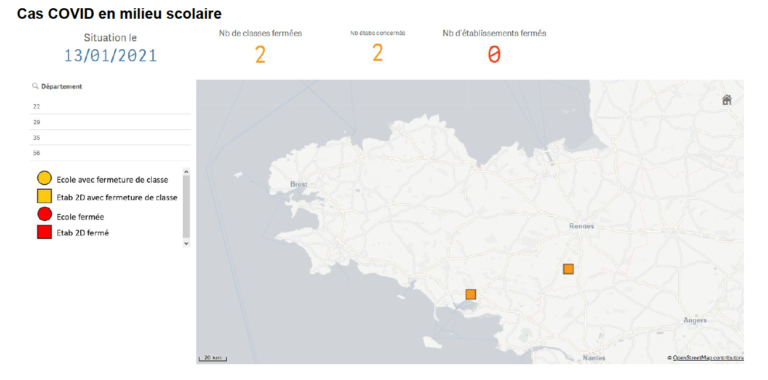Select department 56 in the filter list
768x380 pixels.
(110, 153)
